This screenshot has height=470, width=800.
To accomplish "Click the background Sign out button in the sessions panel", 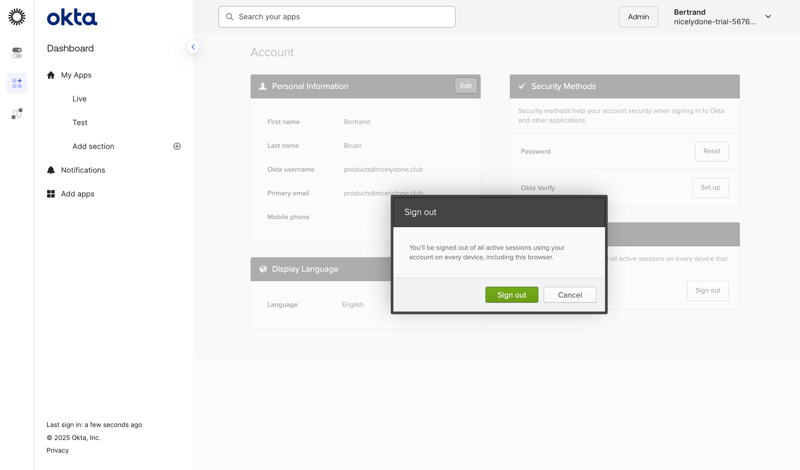I will point(708,290).
